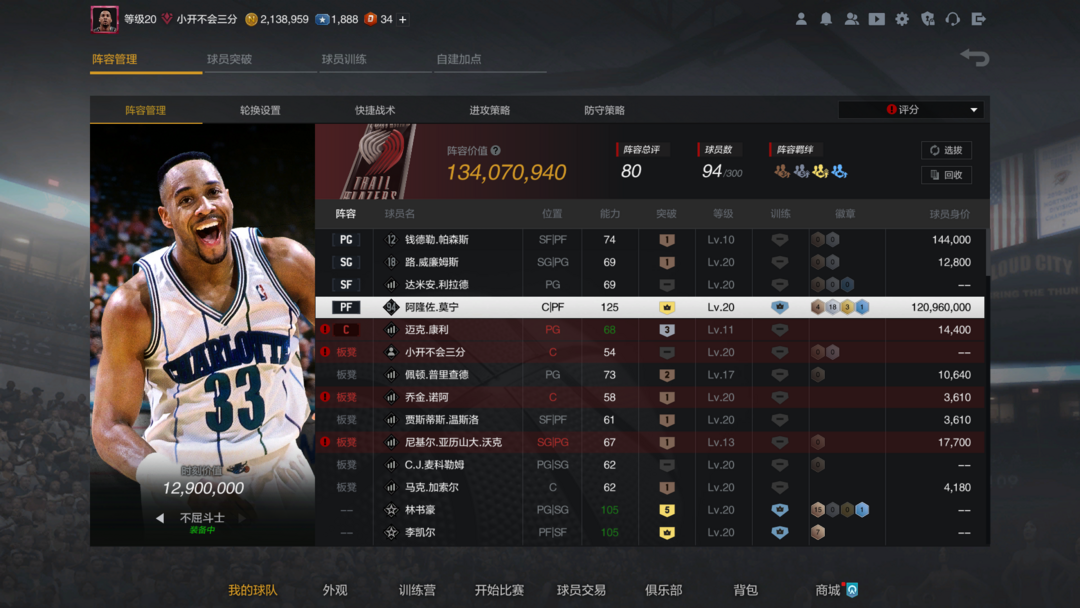Click the plus icon to add currency
This screenshot has width=1080, height=608.
pos(403,19)
